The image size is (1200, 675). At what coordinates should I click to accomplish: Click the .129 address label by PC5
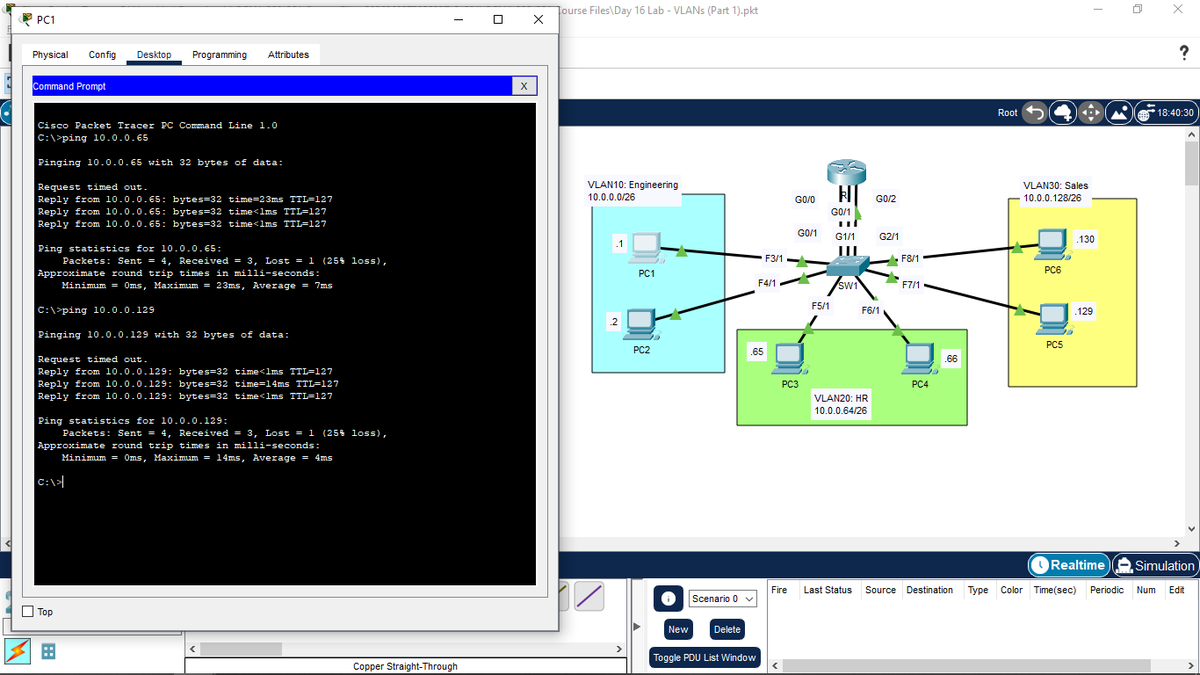1083,312
